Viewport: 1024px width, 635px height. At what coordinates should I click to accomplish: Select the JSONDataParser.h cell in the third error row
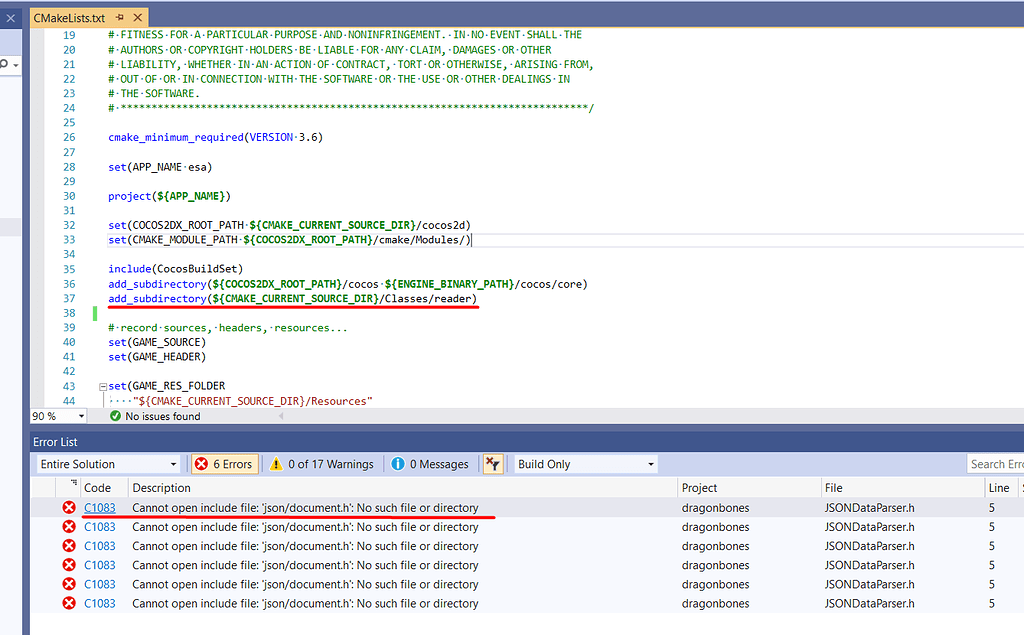pos(869,545)
